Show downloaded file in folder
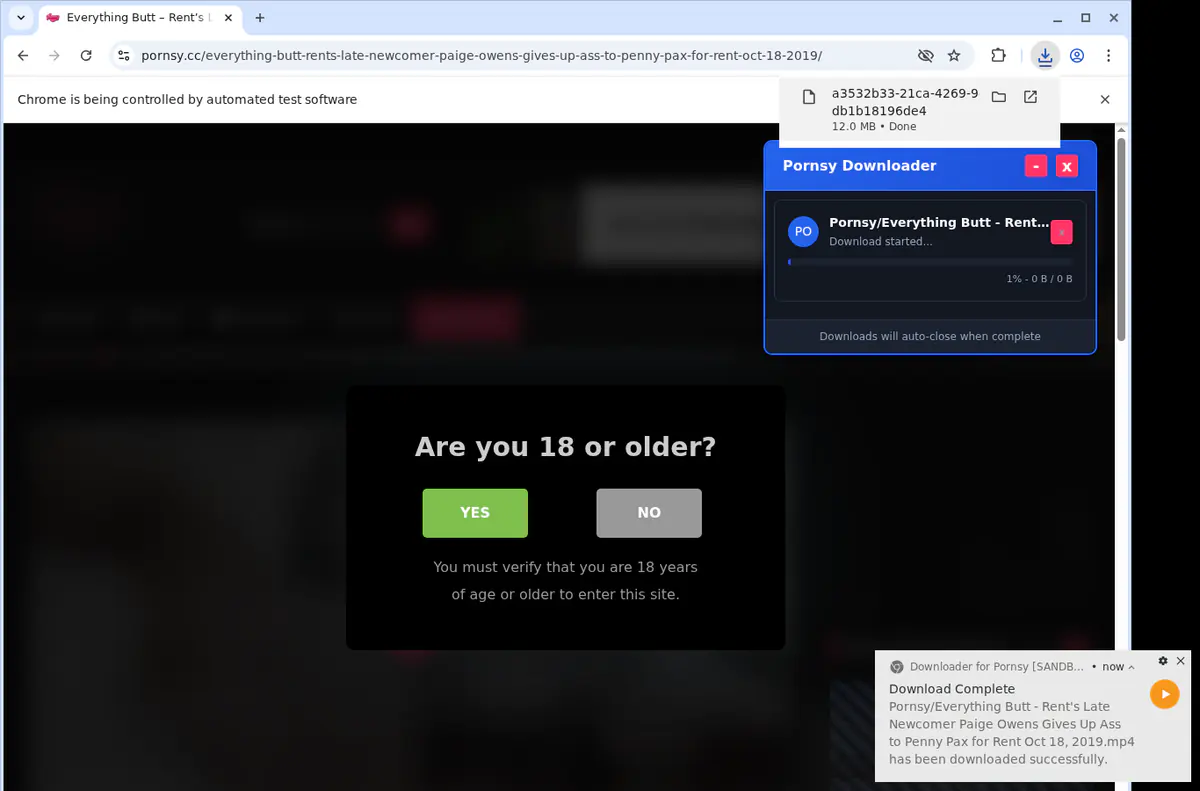1200x791 pixels. tap(998, 97)
